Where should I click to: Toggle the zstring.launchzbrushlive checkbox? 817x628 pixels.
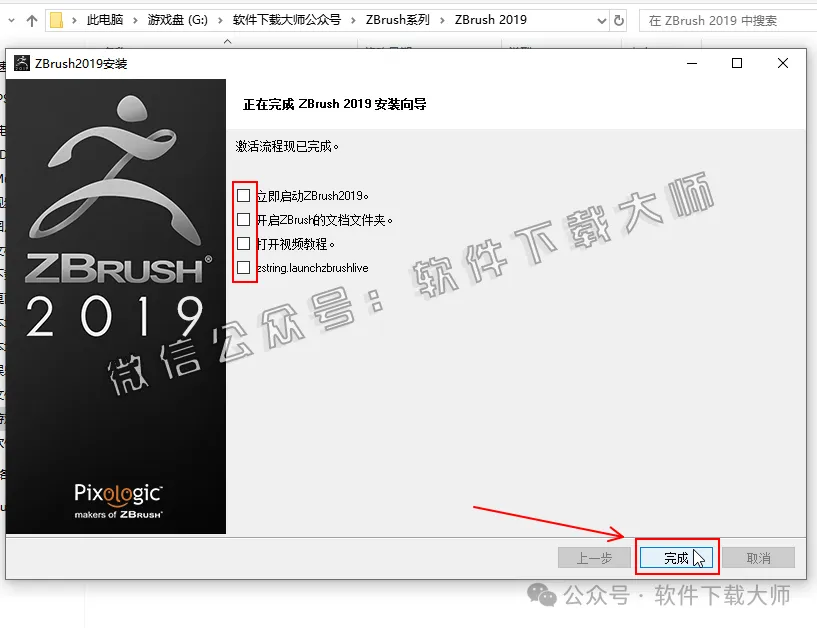coord(243,268)
